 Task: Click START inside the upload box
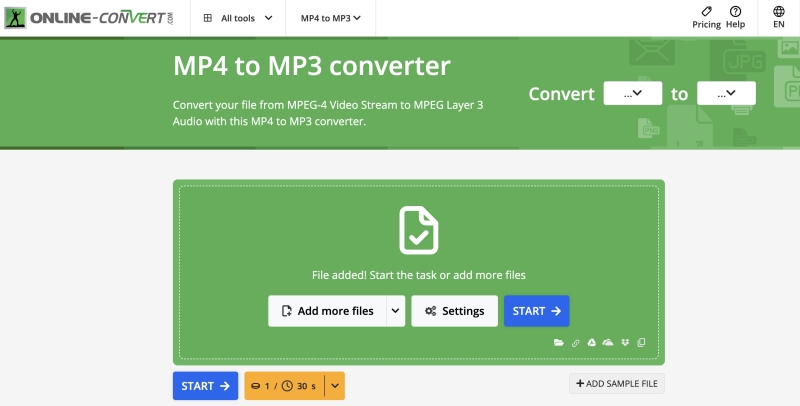[x=537, y=311]
